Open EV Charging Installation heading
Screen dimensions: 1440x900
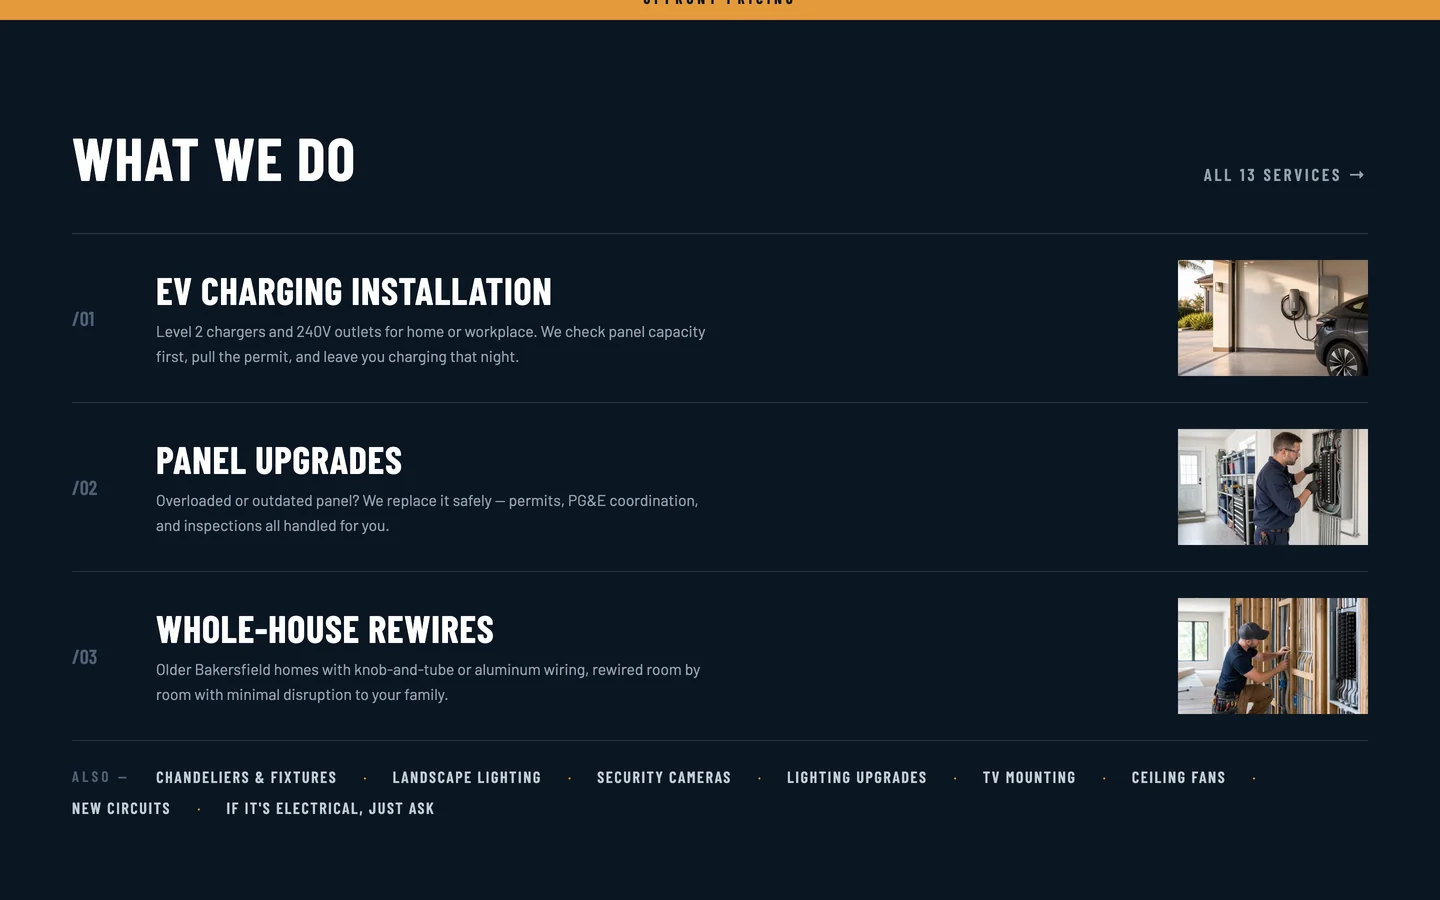coord(354,292)
